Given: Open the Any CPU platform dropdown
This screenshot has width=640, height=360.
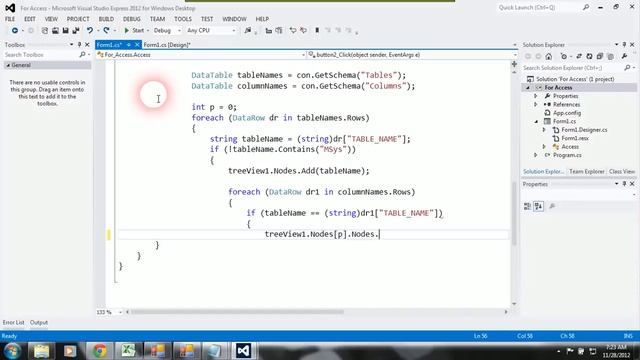Looking at the screenshot, I should click(x=211, y=31).
